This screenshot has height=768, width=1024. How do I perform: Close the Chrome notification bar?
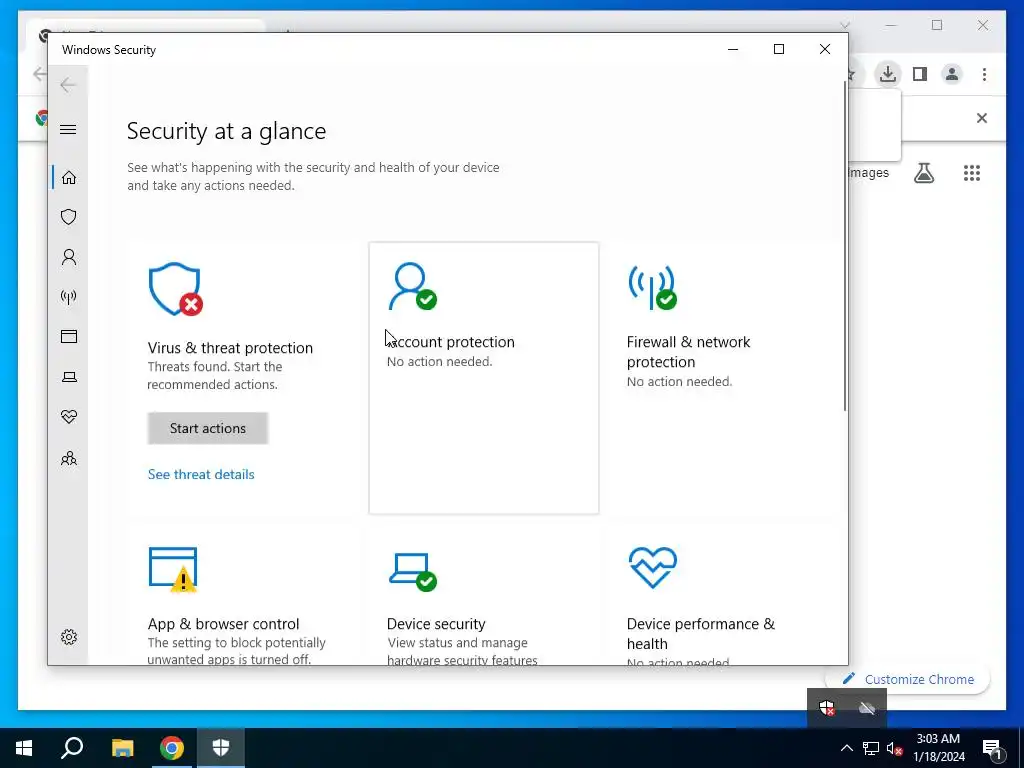pos(982,118)
